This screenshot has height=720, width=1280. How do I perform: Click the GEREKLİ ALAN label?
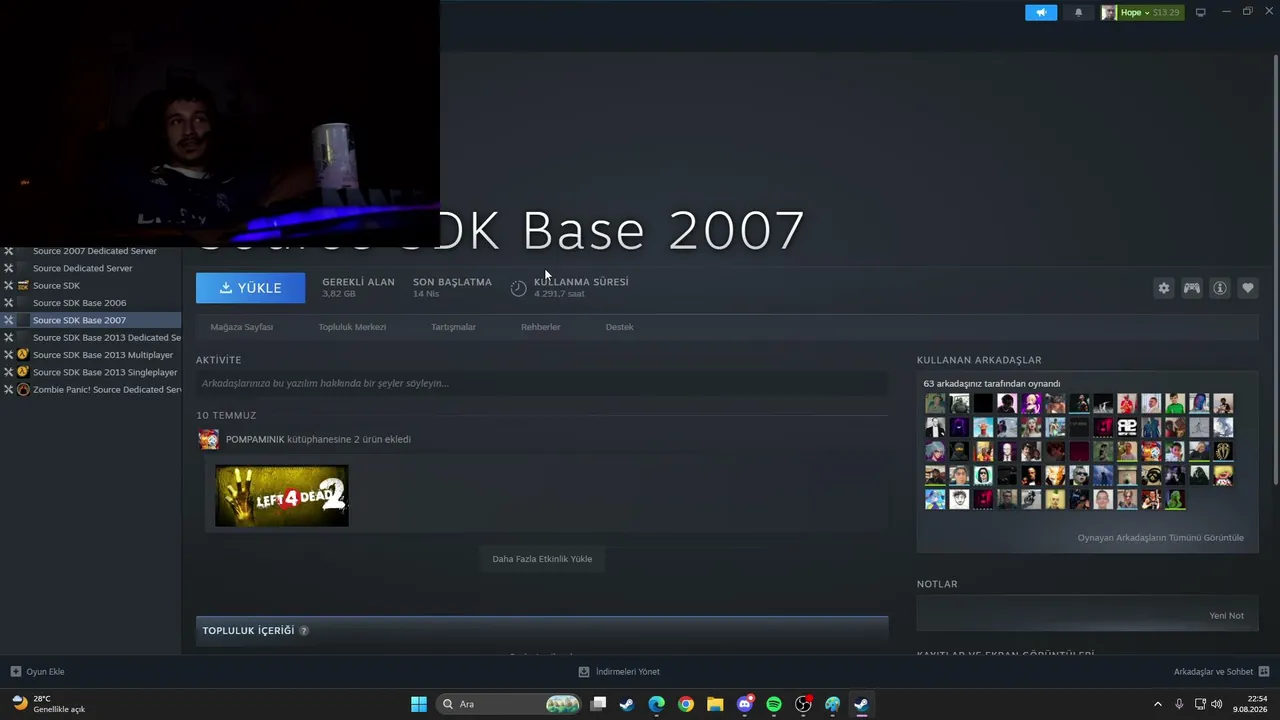coord(358,282)
